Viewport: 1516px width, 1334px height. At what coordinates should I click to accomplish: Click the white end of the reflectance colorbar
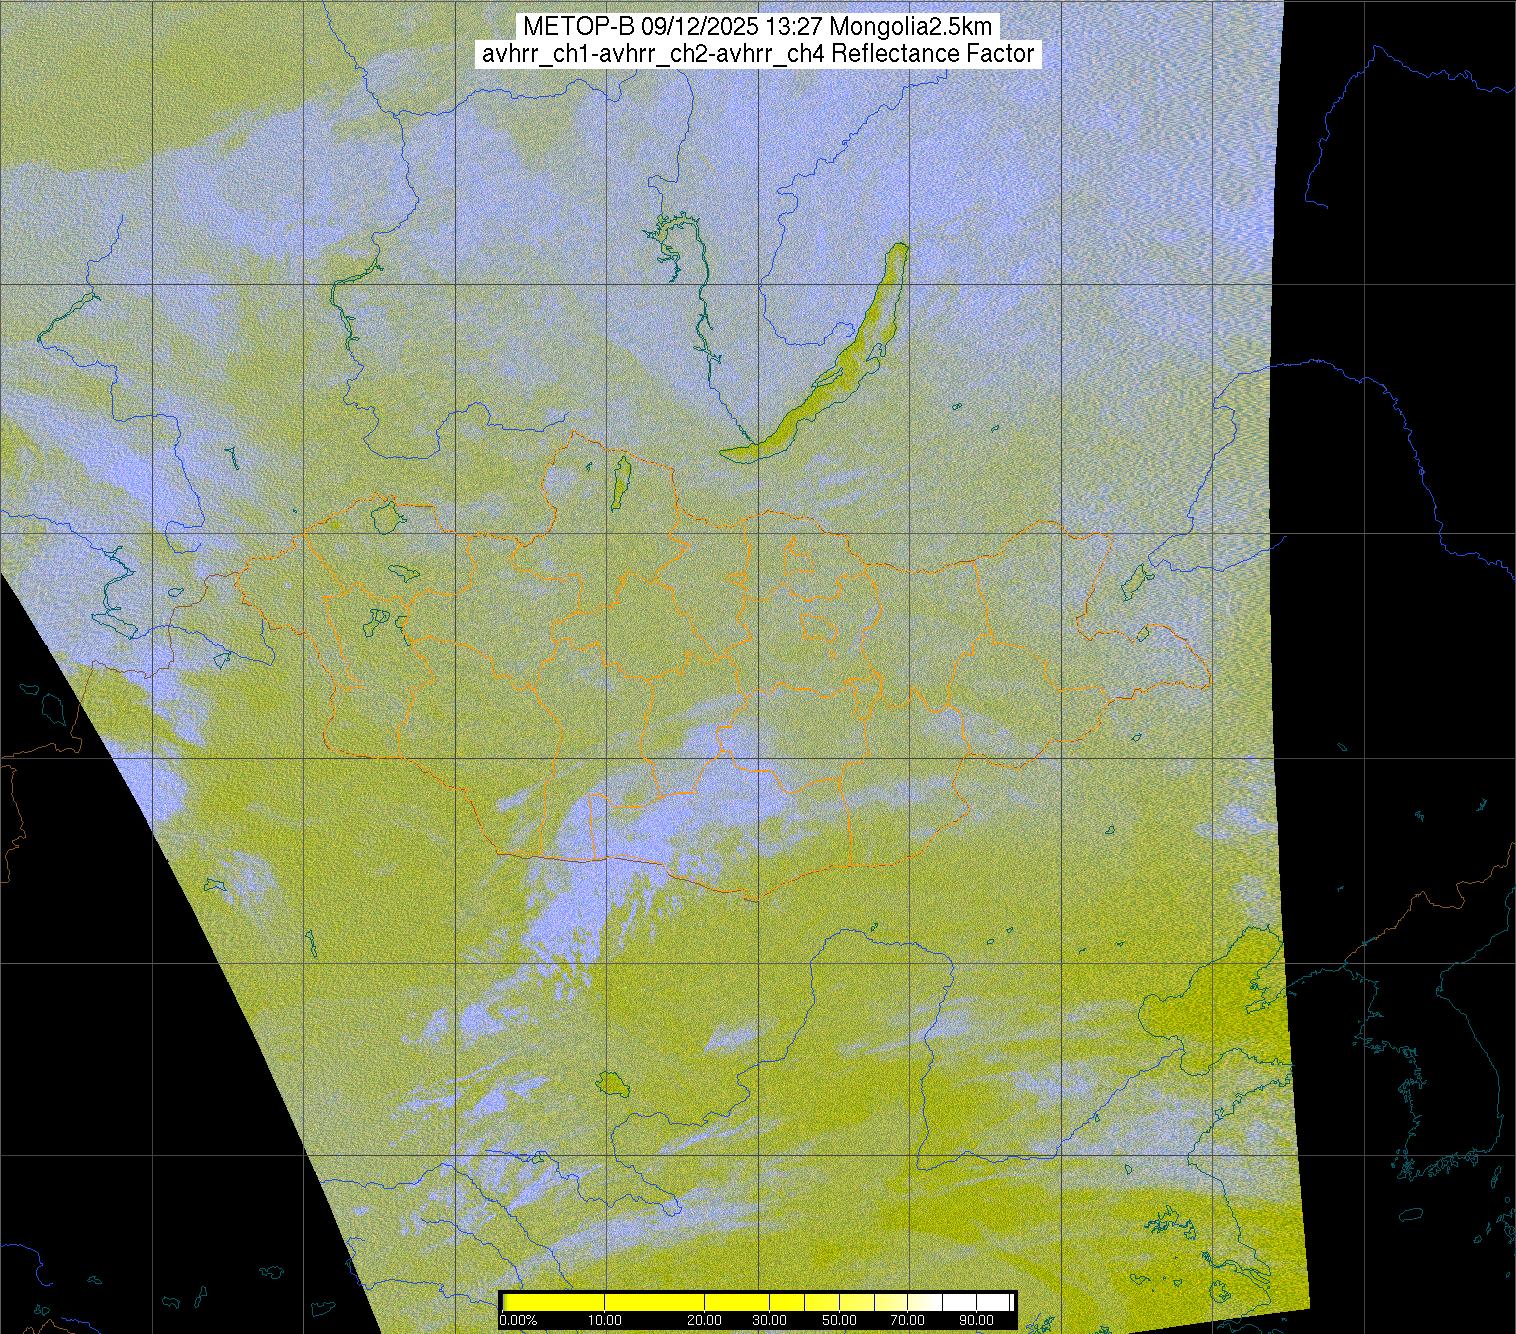pyautogui.click(x=995, y=1302)
